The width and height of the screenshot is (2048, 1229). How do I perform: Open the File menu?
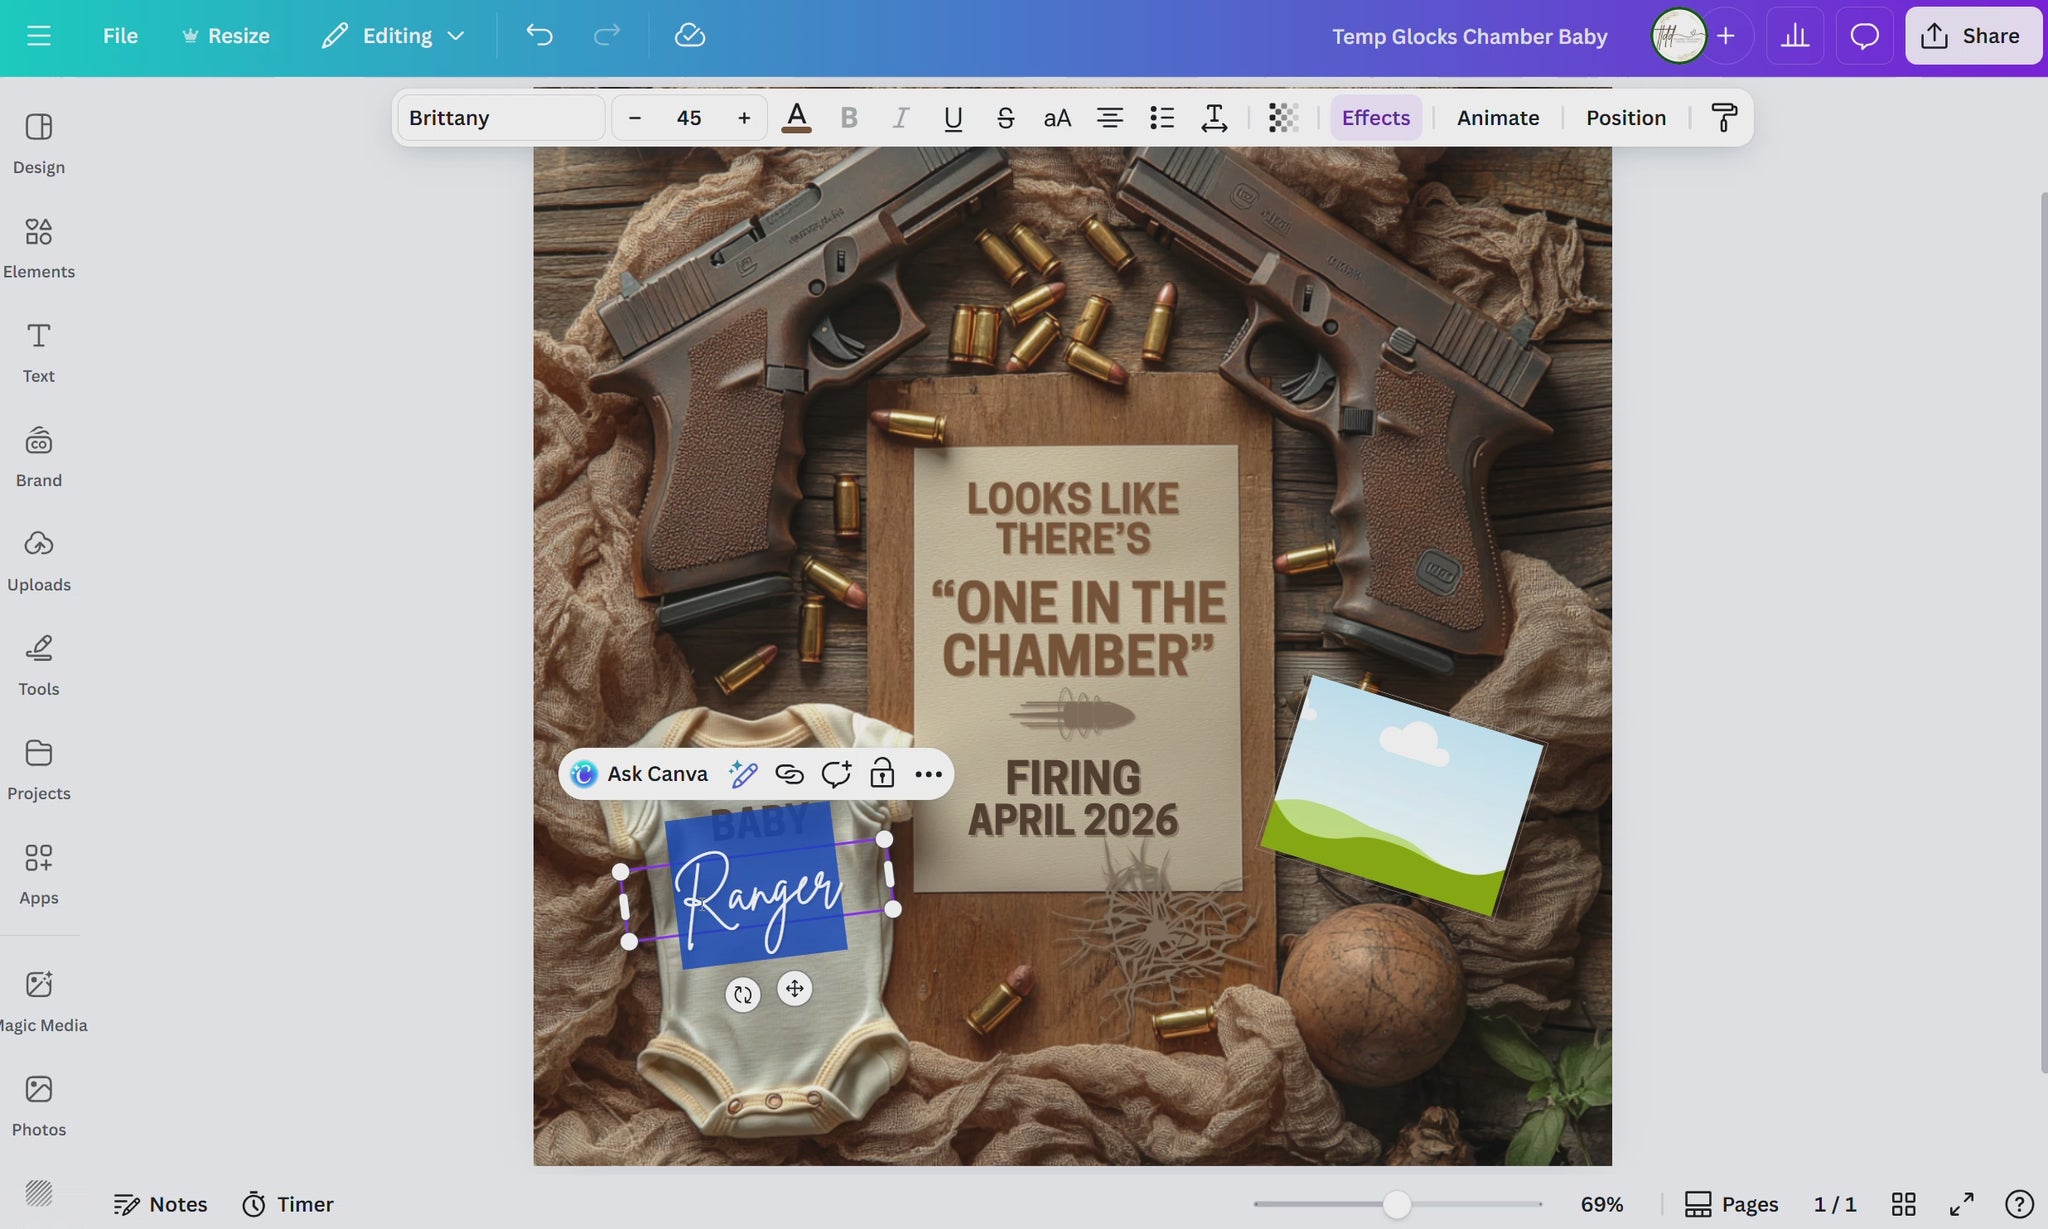click(120, 36)
